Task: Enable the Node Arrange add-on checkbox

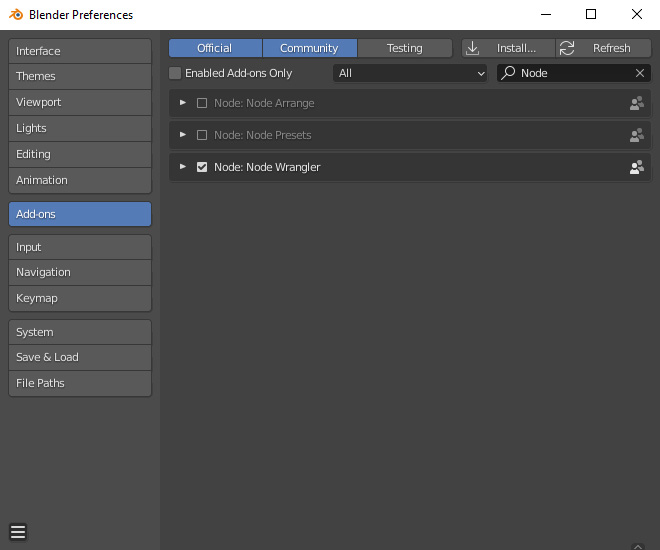Action: coord(202,103)
